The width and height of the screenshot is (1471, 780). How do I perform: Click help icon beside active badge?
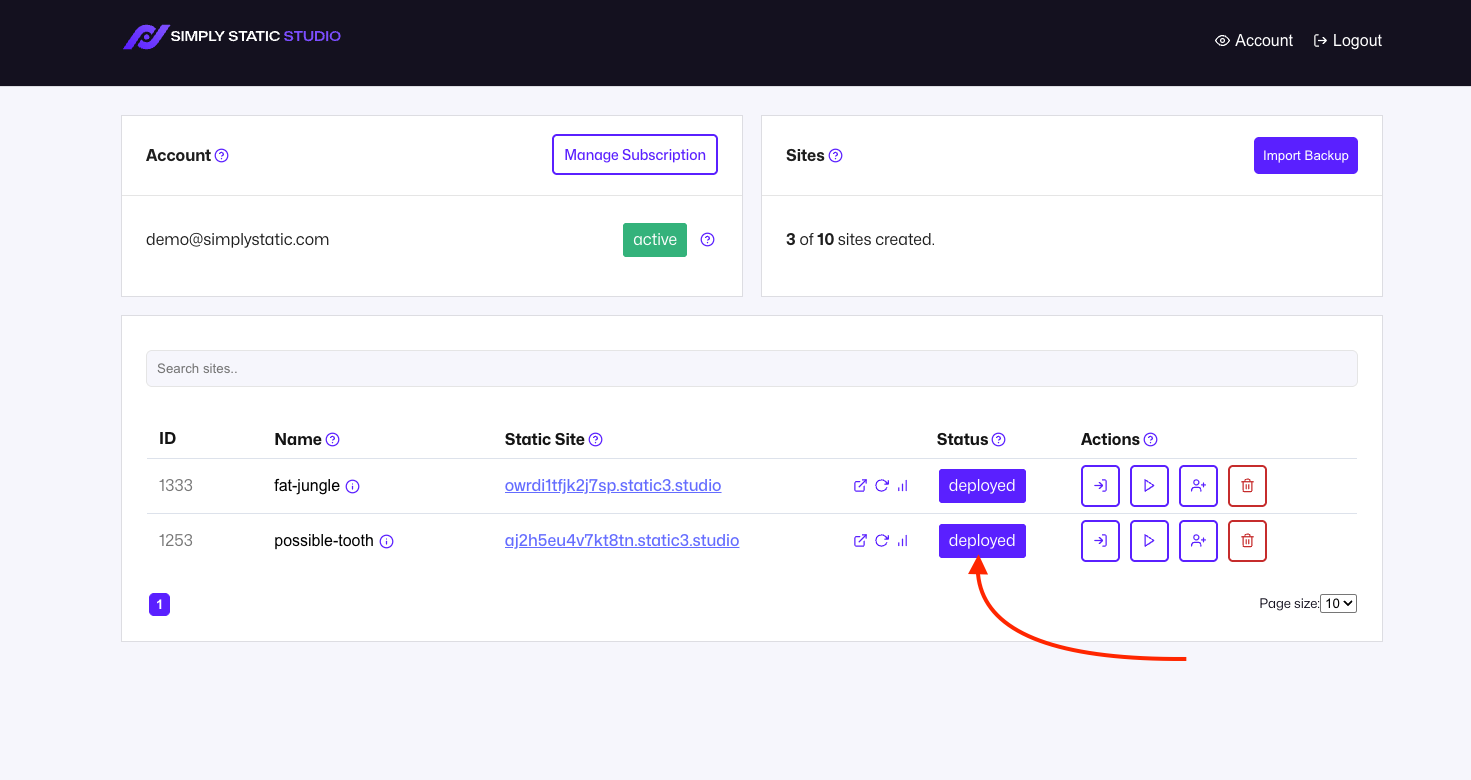pos(707,240)
